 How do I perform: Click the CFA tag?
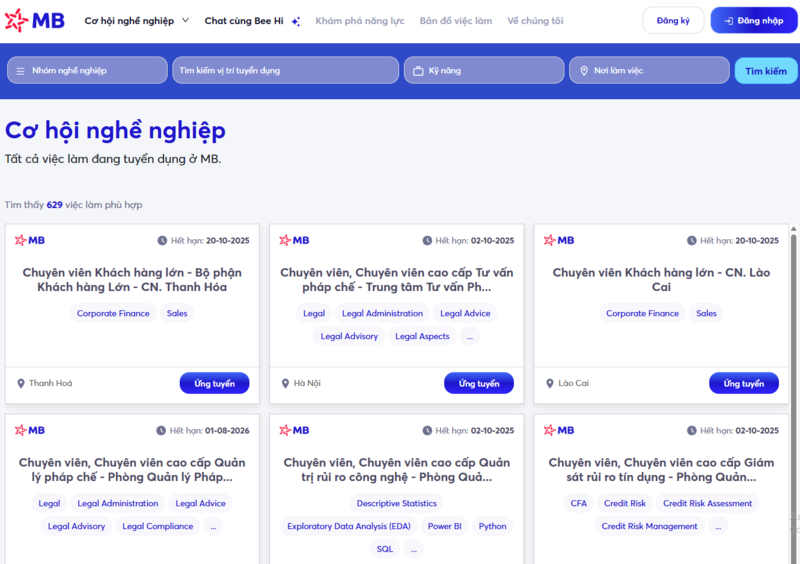pos(579,503)
